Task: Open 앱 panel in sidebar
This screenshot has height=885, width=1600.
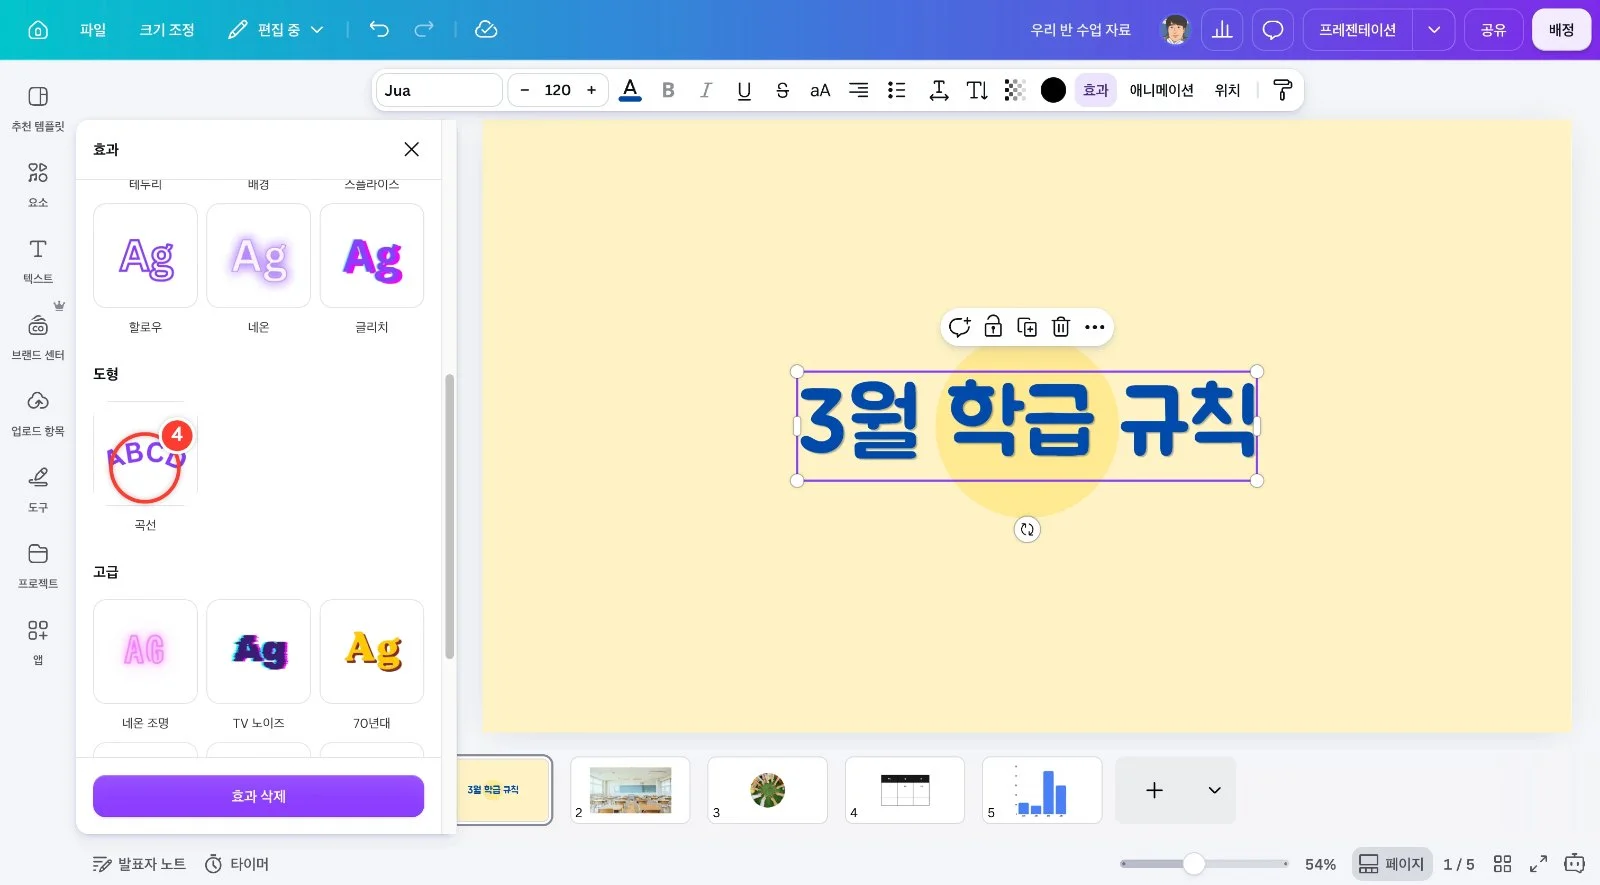Action: click(x=38, y=641)
